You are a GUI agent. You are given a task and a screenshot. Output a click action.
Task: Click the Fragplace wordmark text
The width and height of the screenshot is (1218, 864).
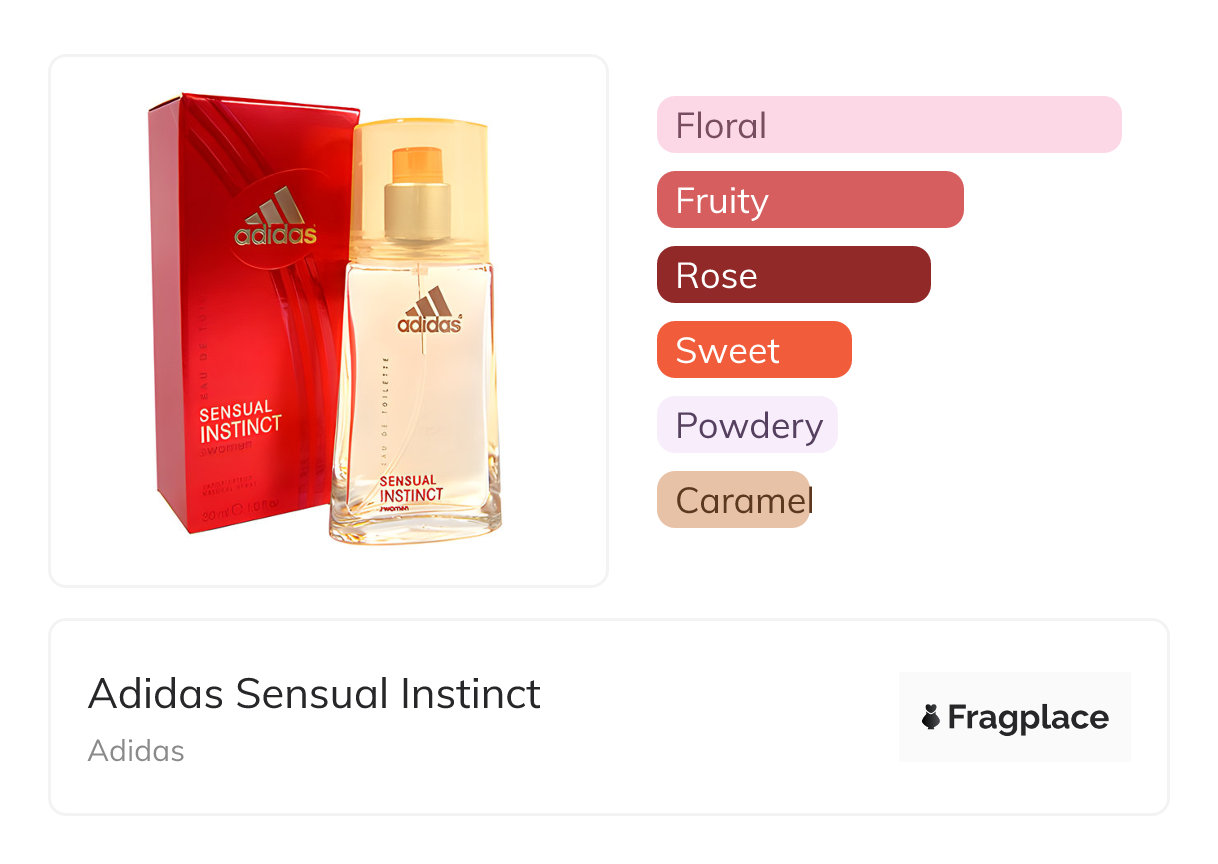pos(1027,717)
